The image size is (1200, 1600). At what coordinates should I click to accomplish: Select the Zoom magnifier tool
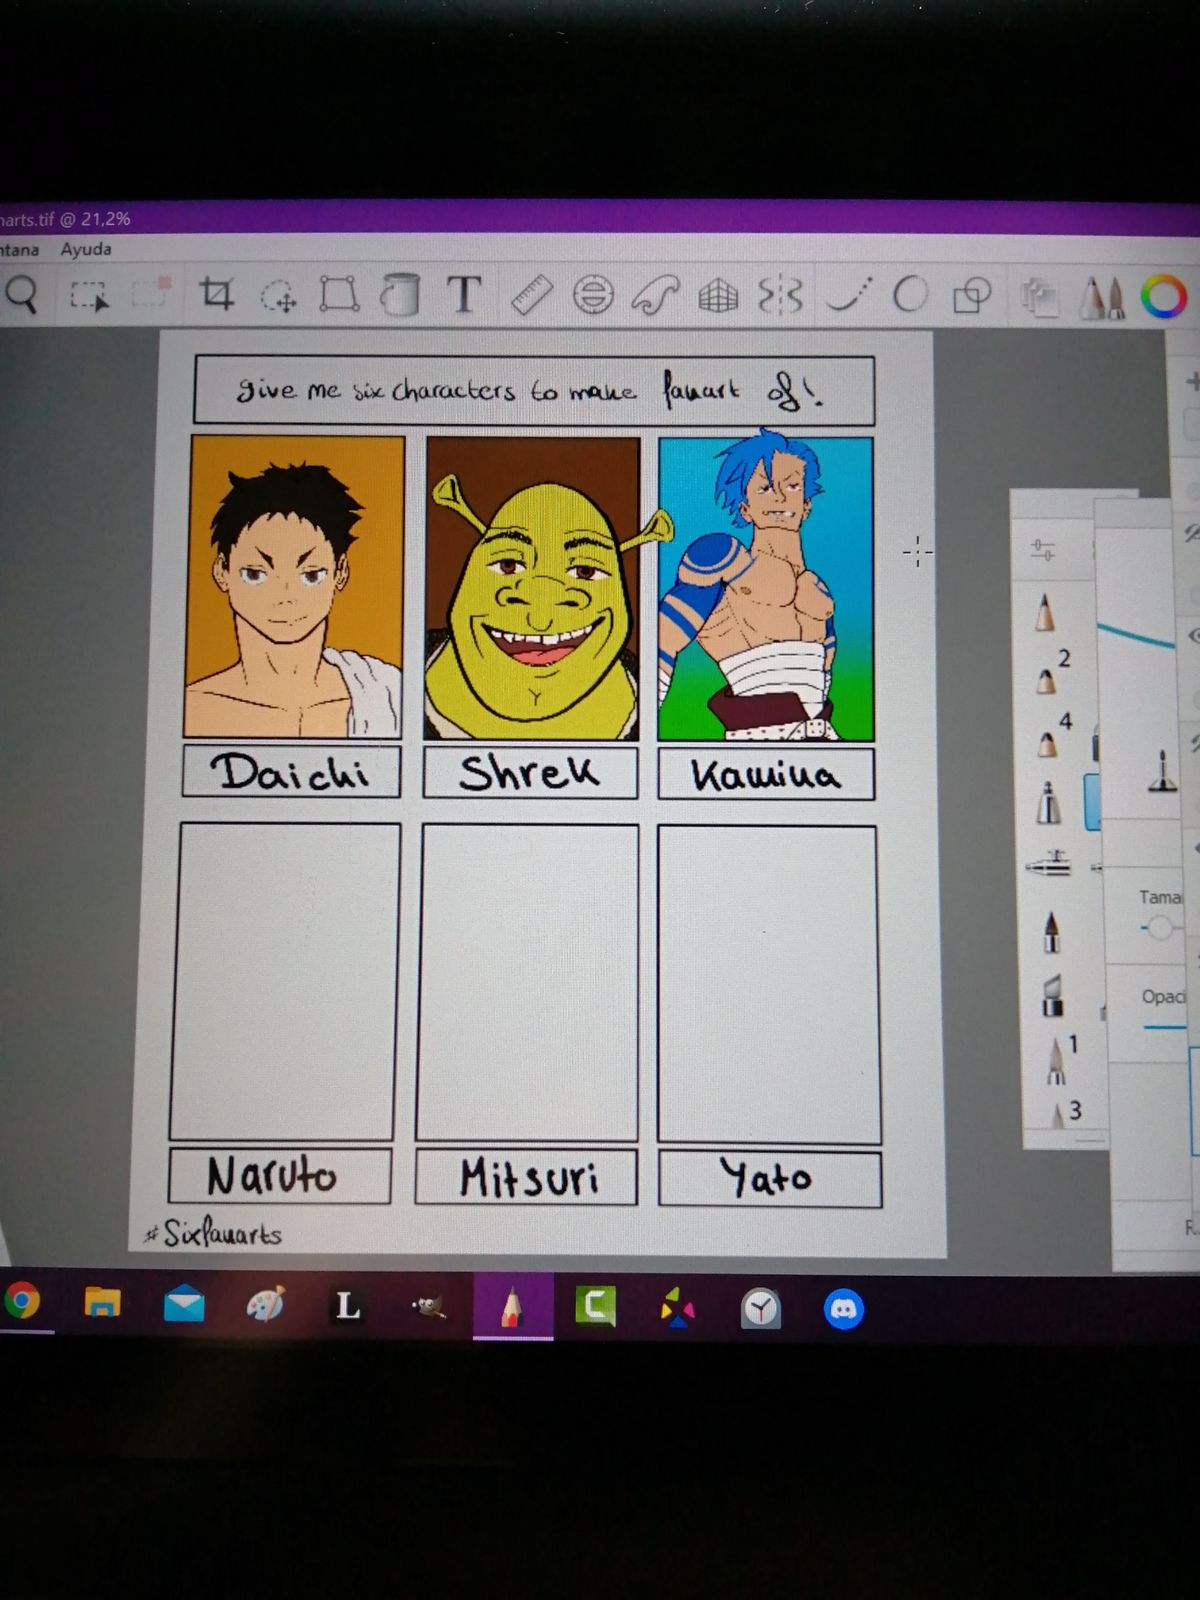(x=20, y=296)
